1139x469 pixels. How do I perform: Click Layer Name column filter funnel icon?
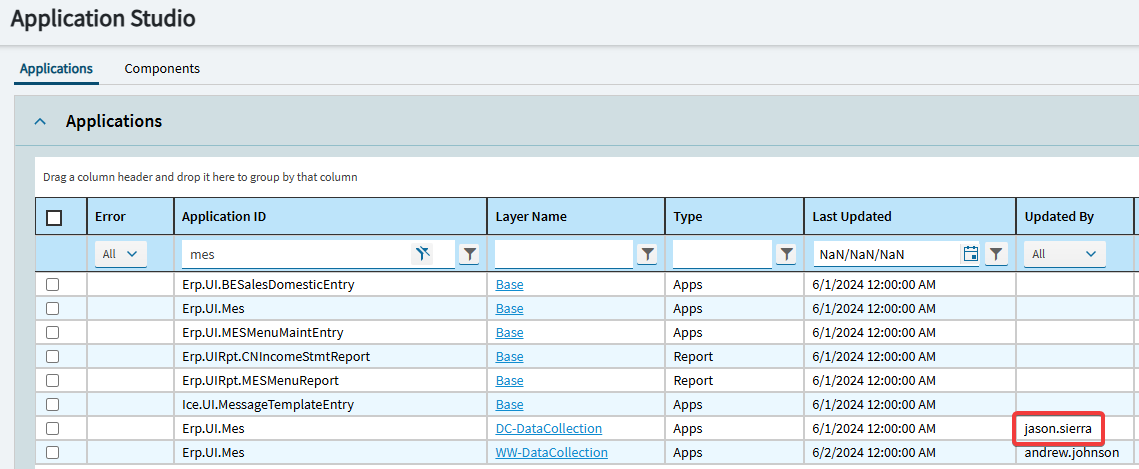[x=648, y=254]
